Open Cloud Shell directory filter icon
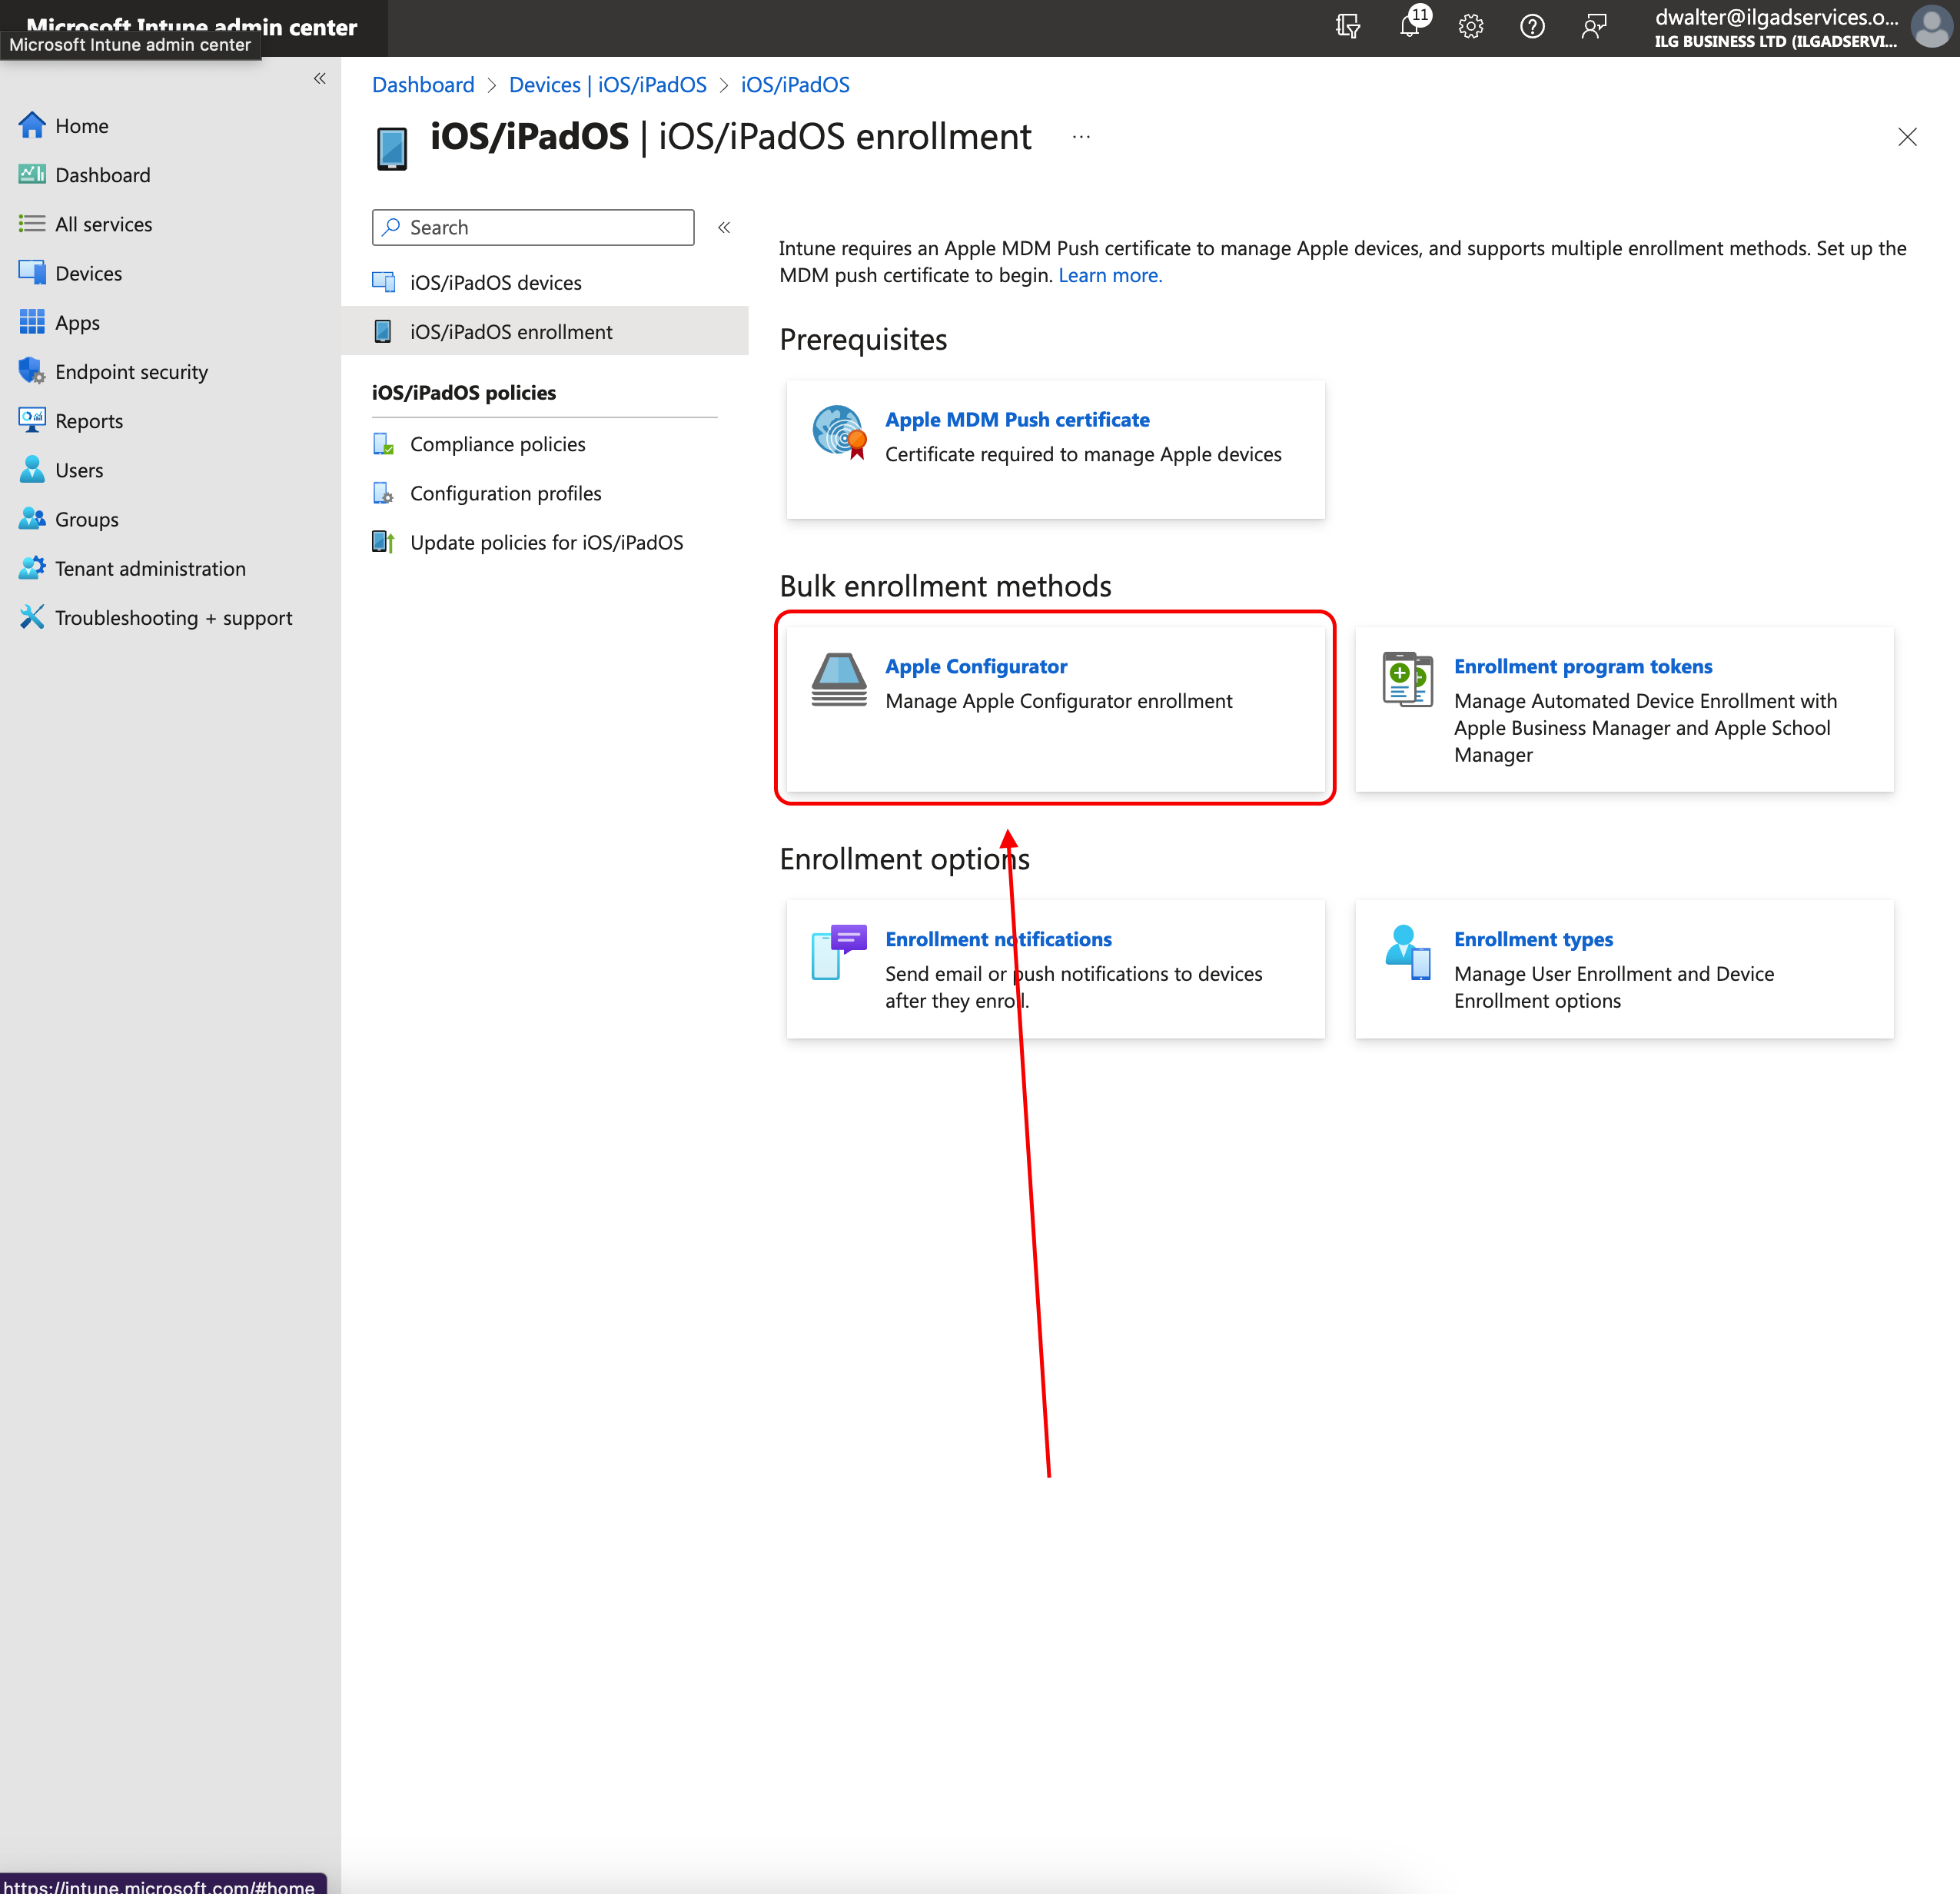The image size is (1960, 1894). pos(1348,26)
